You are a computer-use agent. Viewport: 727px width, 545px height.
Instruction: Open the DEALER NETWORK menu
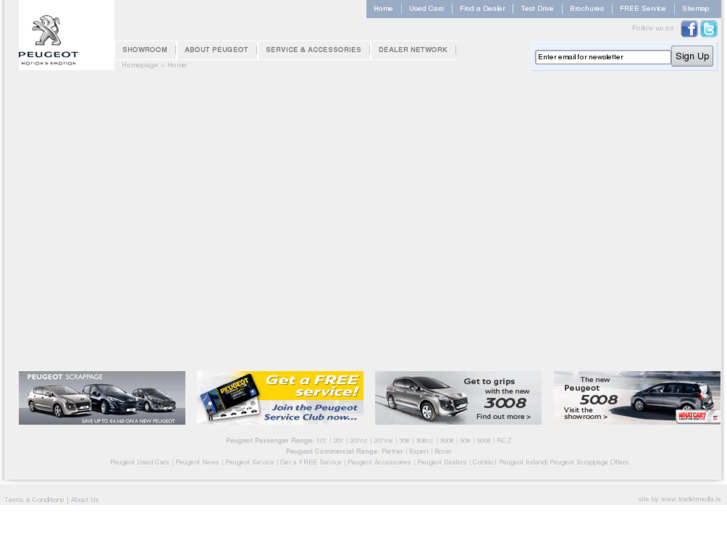[x=413, y=50]
